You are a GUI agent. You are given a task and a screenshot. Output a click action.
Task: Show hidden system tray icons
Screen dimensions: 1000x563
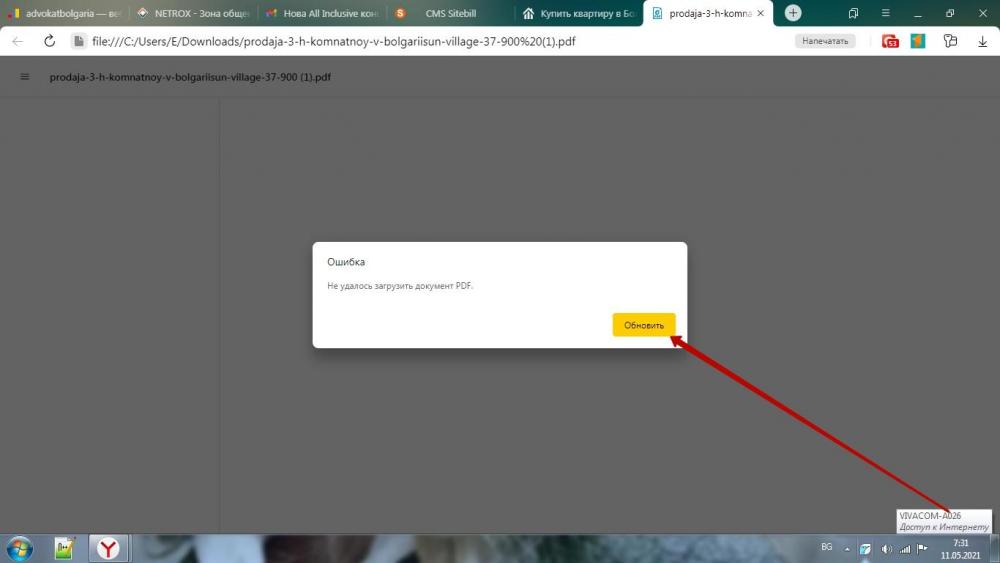tap(848, 548)
